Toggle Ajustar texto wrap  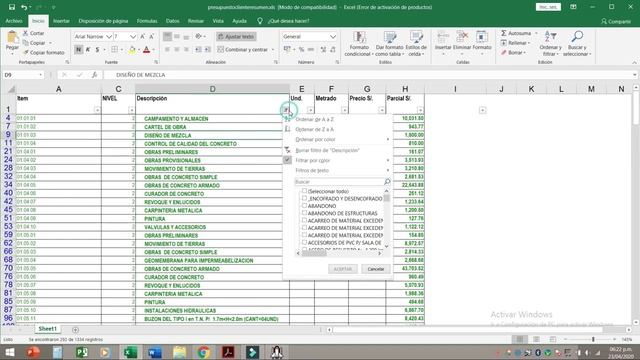pos(236,37)
